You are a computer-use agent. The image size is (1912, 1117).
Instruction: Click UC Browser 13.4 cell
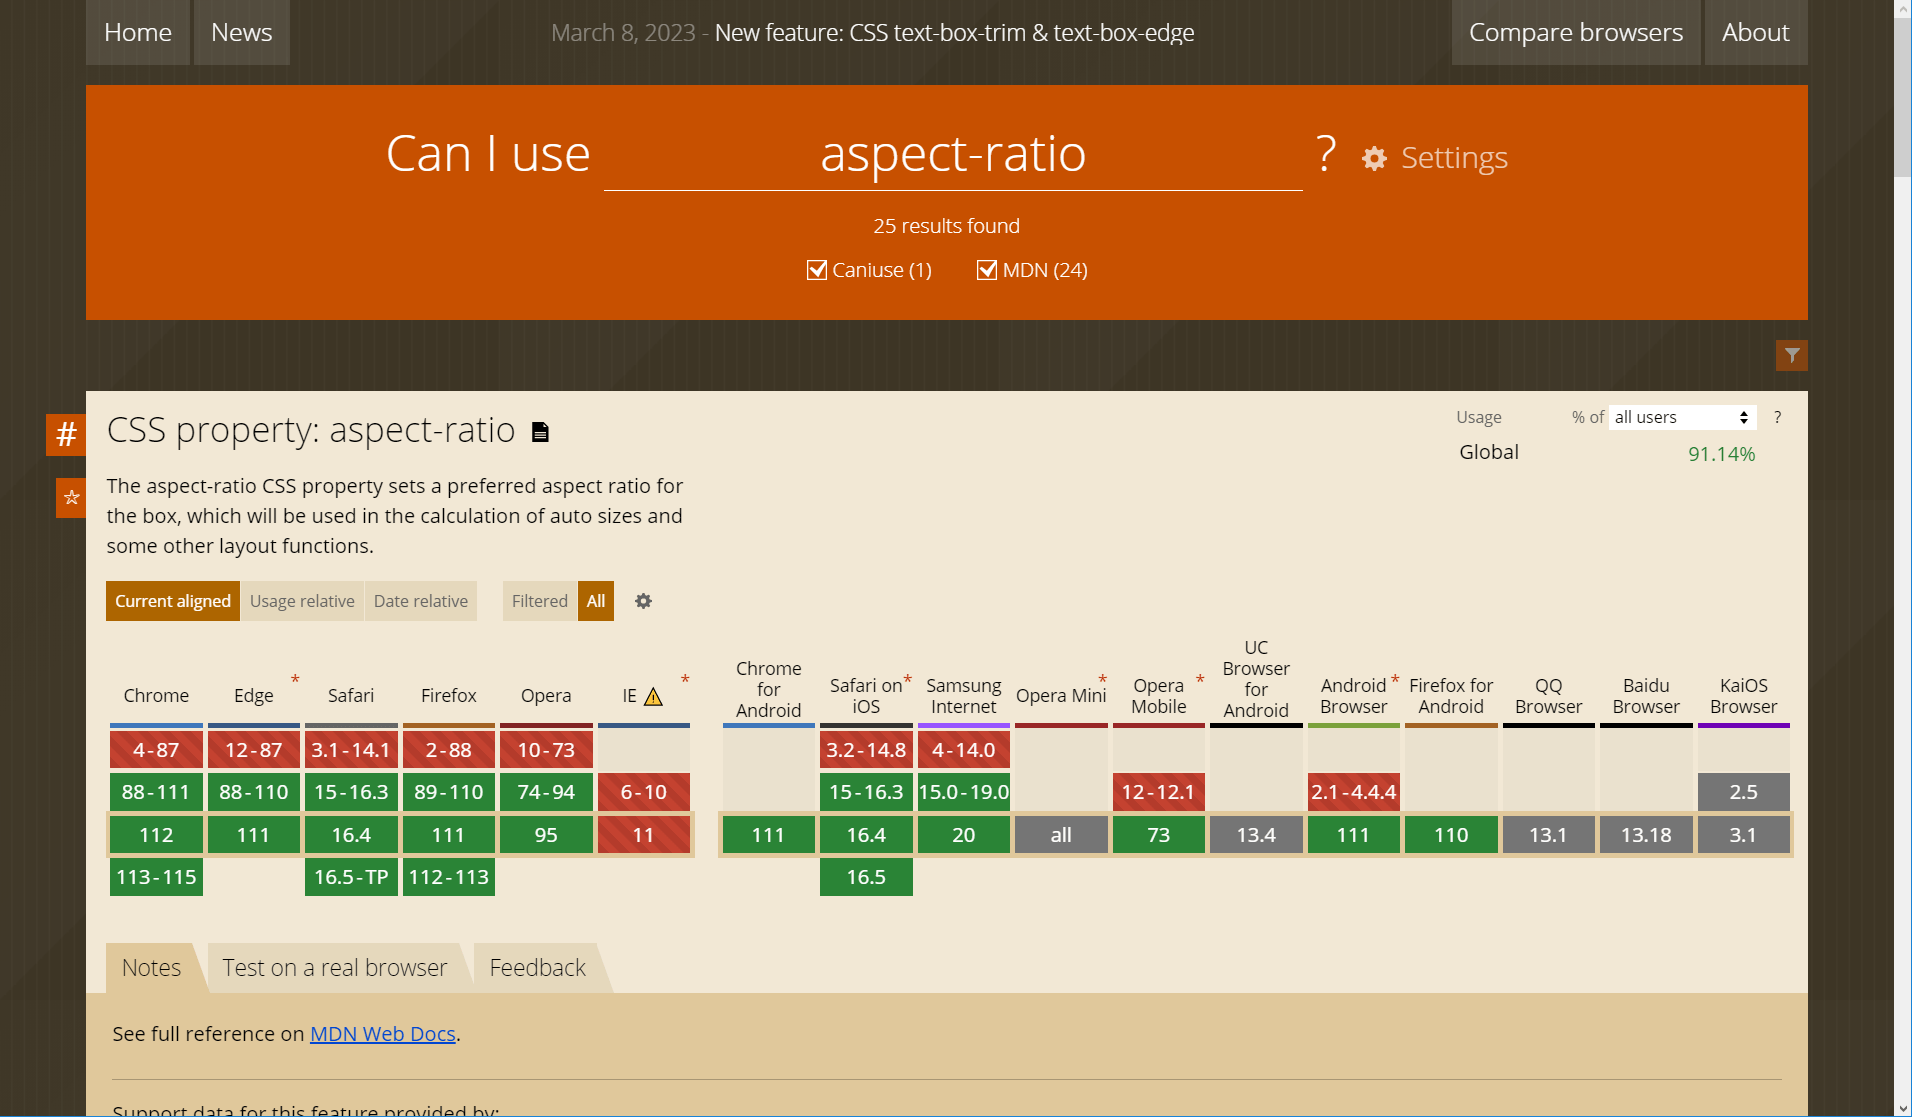pyautogui.click(x=1256, y=835)
